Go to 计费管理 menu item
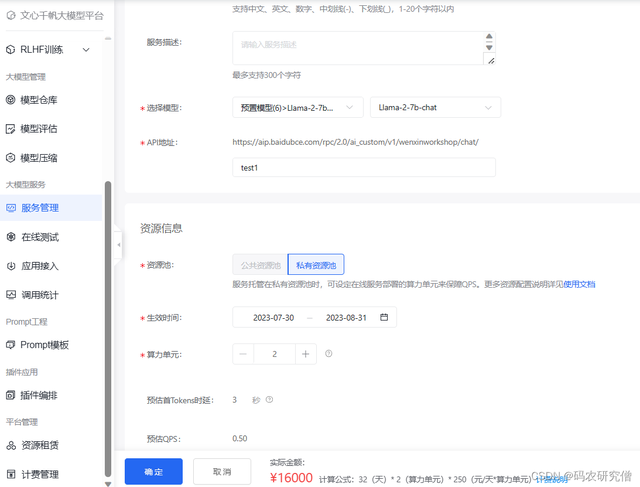The width and height of the screenshot is (640, 487). click(40, 474)
